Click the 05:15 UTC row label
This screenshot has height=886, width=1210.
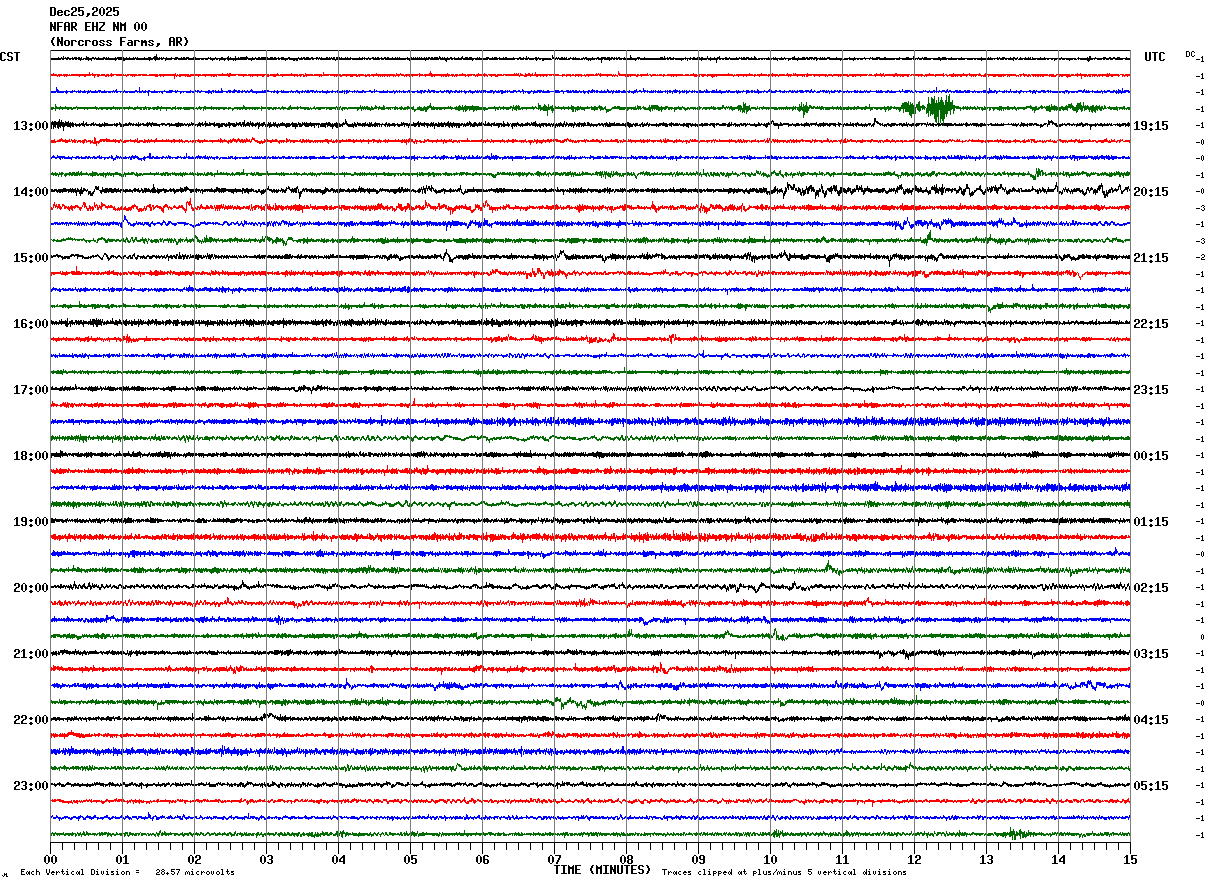1150,786
